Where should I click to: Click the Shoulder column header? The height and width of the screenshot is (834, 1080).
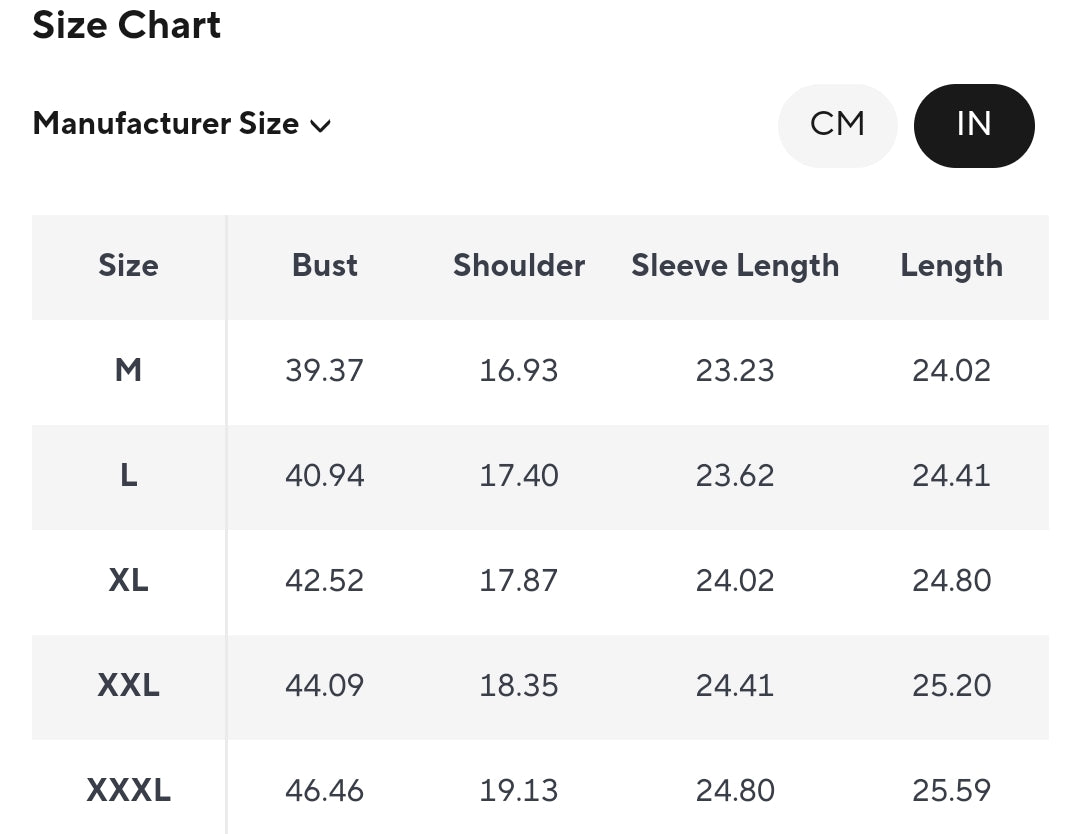pos(519,266)
